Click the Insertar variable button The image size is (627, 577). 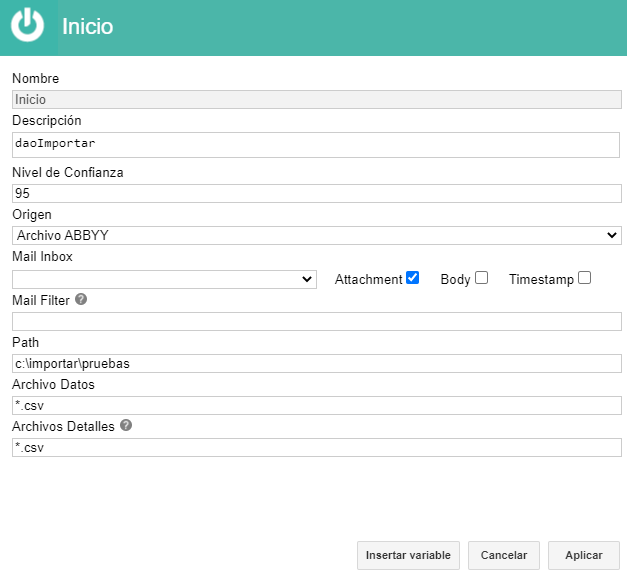tap(408, 555)
